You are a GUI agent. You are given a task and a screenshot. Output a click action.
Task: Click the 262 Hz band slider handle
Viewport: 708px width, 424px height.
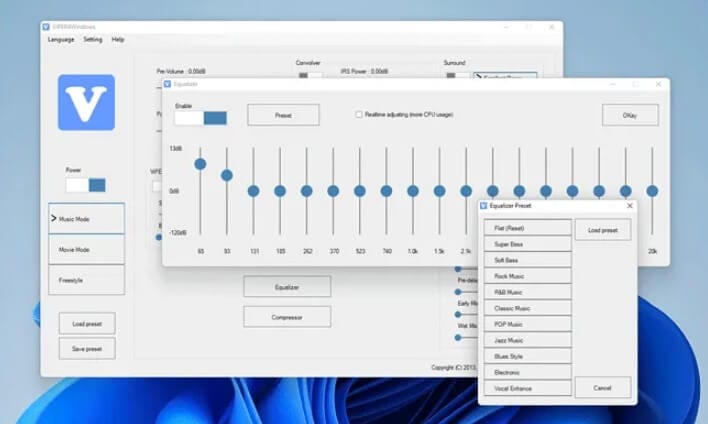click(307, 191)
